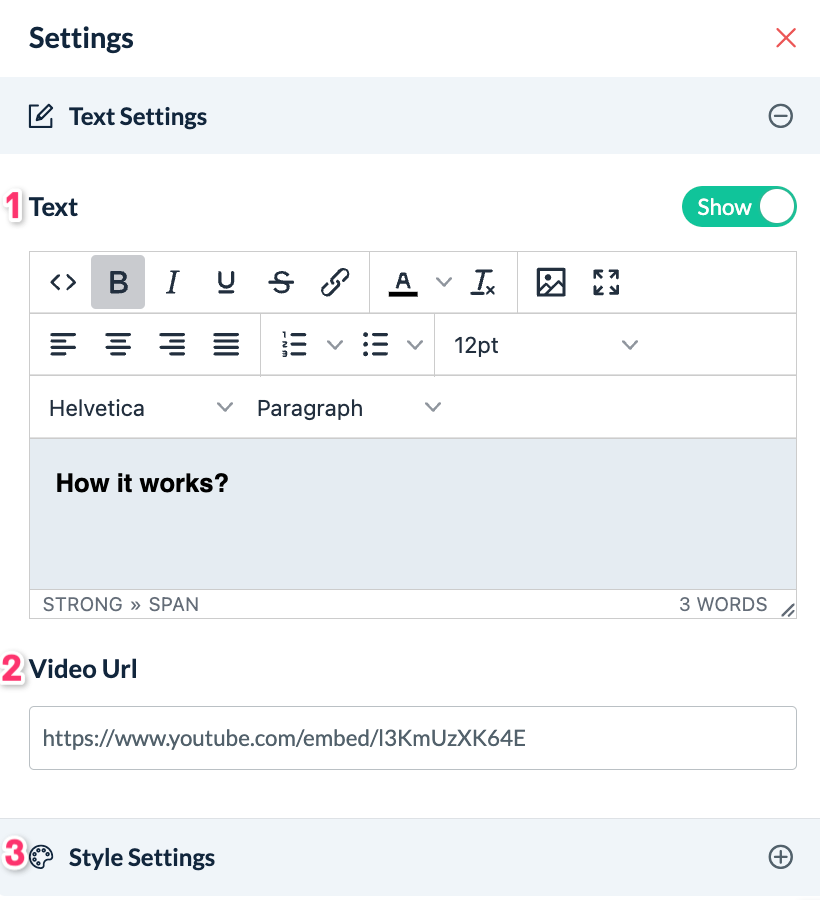This screenshot has height=900, width=820.
Task: Collapse the Text Settings section
Action: (780, 116)
